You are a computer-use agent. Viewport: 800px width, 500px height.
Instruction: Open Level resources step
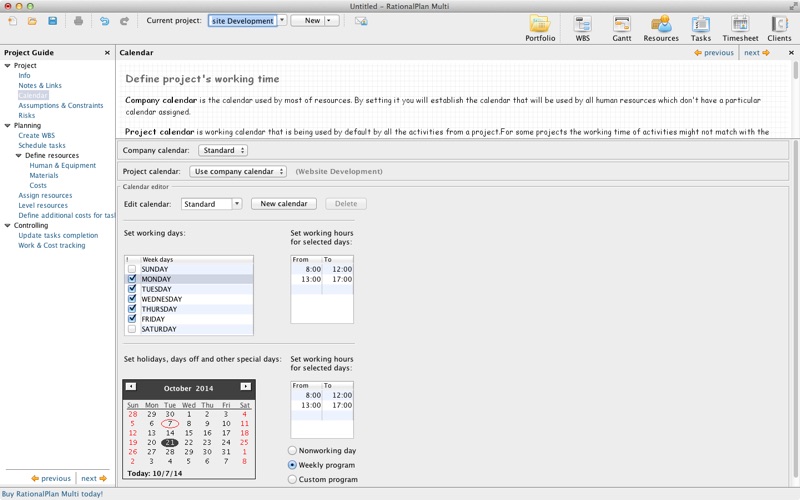coord(43,205)
